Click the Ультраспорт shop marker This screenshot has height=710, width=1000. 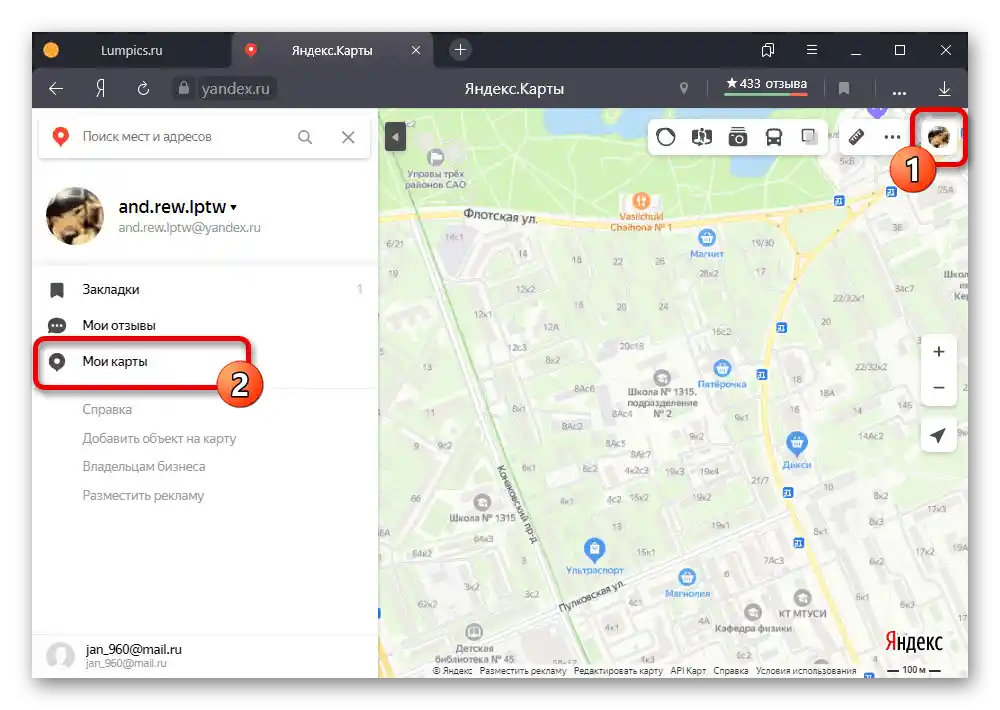tap(594, 549)
